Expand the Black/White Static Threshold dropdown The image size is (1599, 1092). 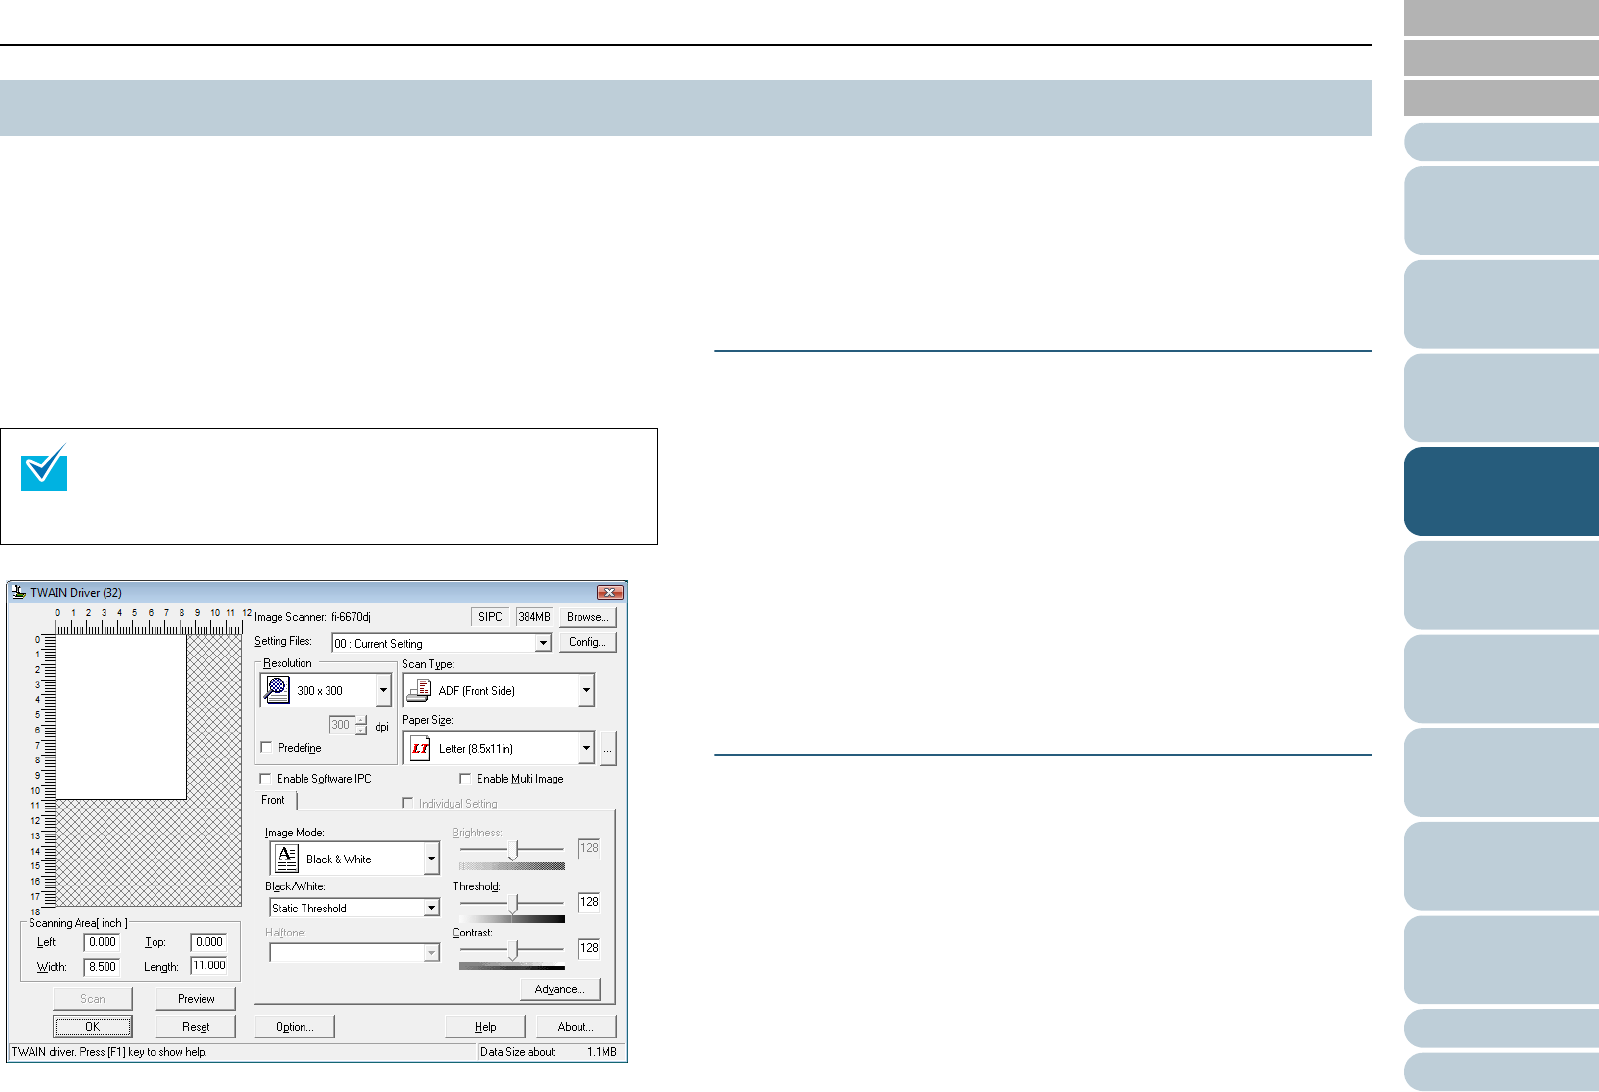coord(431,908)
